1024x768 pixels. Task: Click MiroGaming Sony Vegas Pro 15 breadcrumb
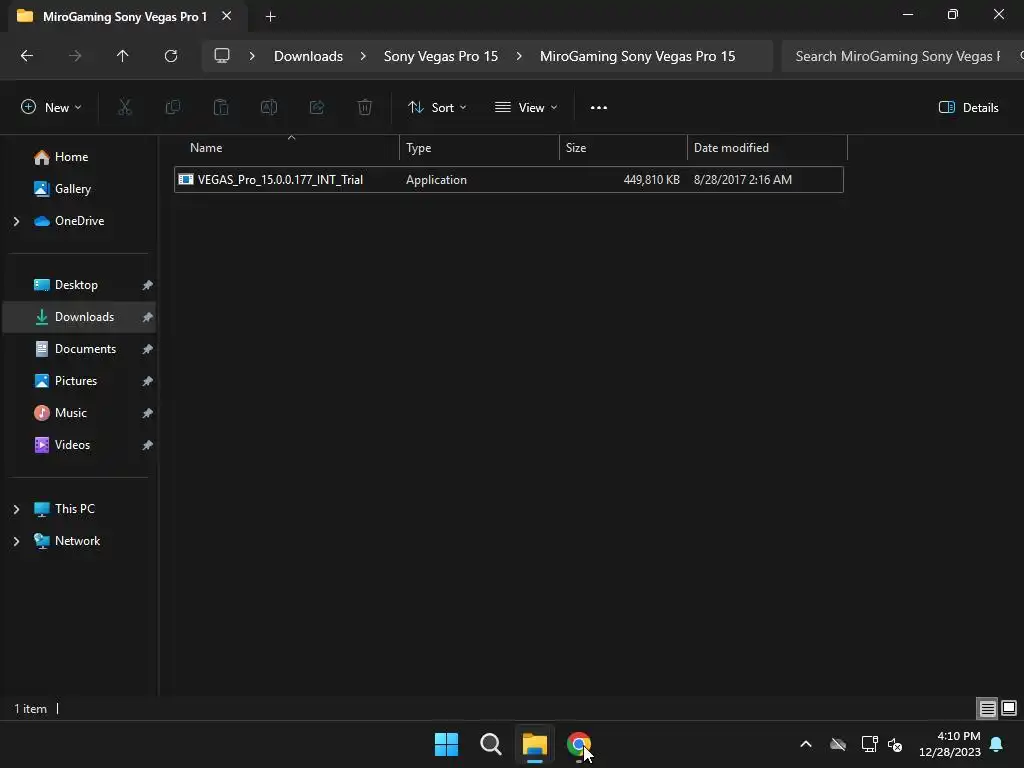coord(637,56)
